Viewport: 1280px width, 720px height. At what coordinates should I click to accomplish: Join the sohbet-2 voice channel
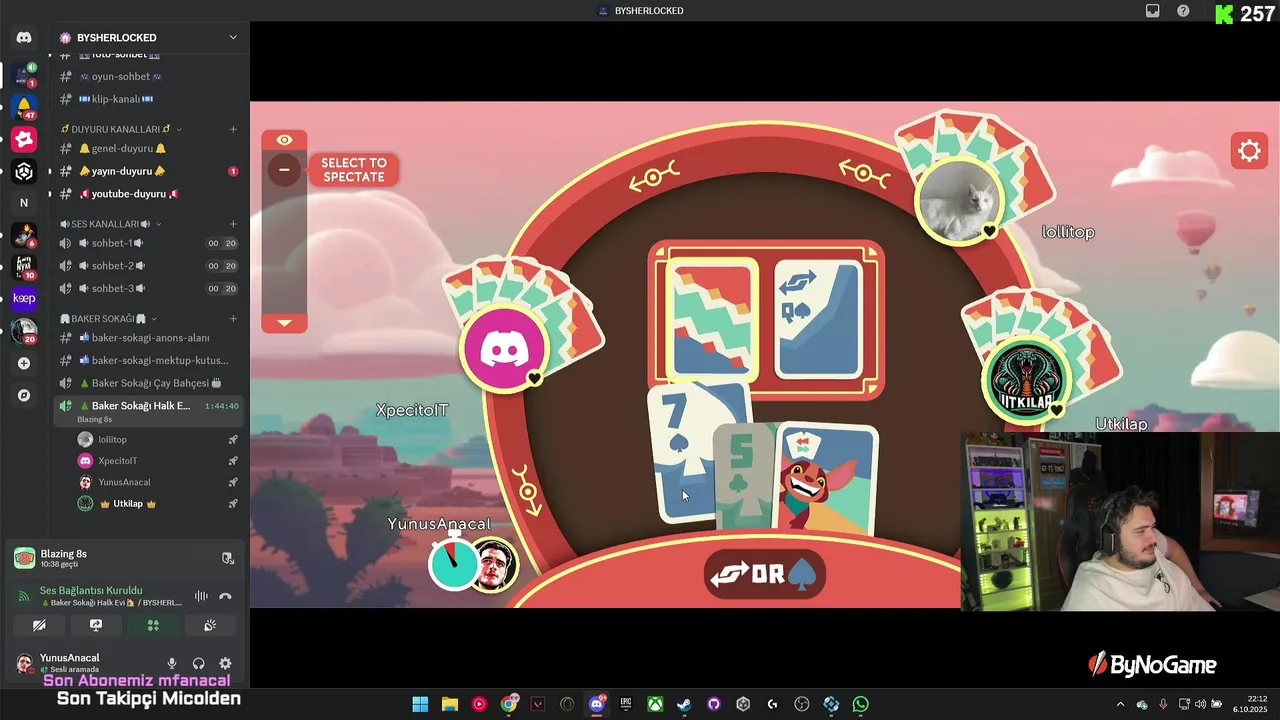(x=148, y=266)
